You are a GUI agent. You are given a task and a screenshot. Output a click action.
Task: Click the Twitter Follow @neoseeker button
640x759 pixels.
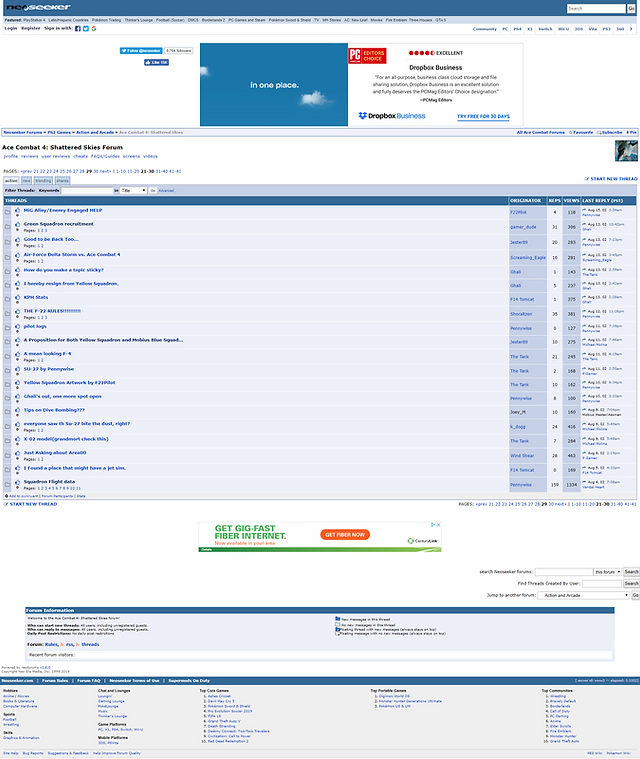click(141, 50)
